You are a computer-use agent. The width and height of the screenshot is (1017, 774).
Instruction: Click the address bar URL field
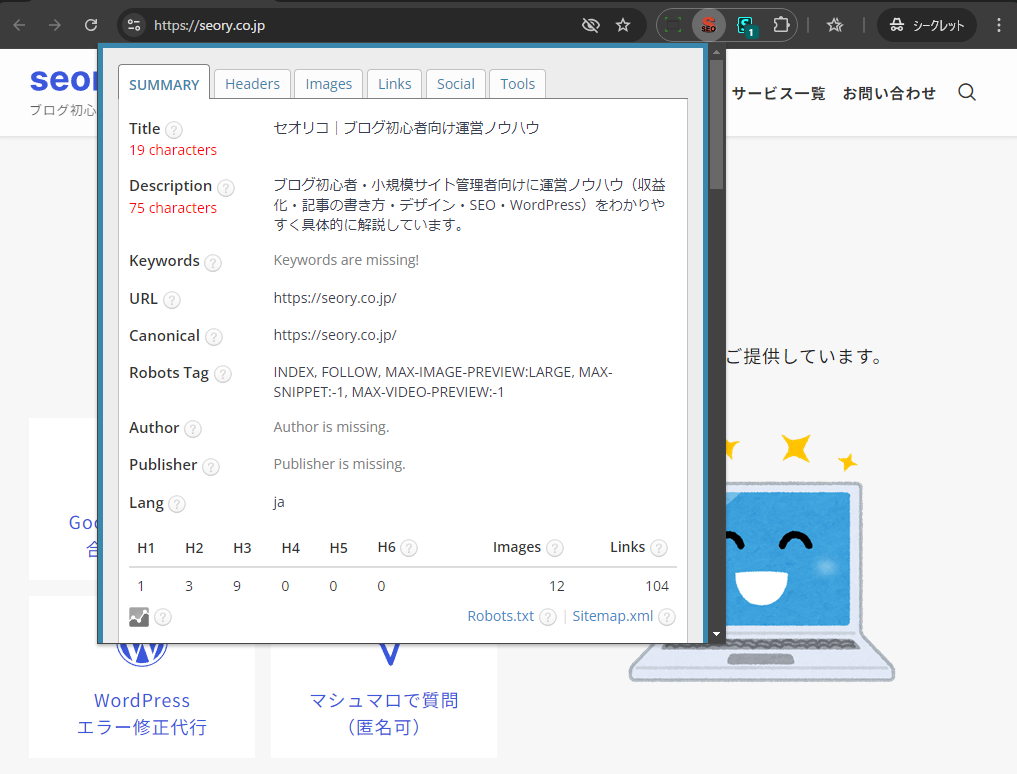coord(363,25)
